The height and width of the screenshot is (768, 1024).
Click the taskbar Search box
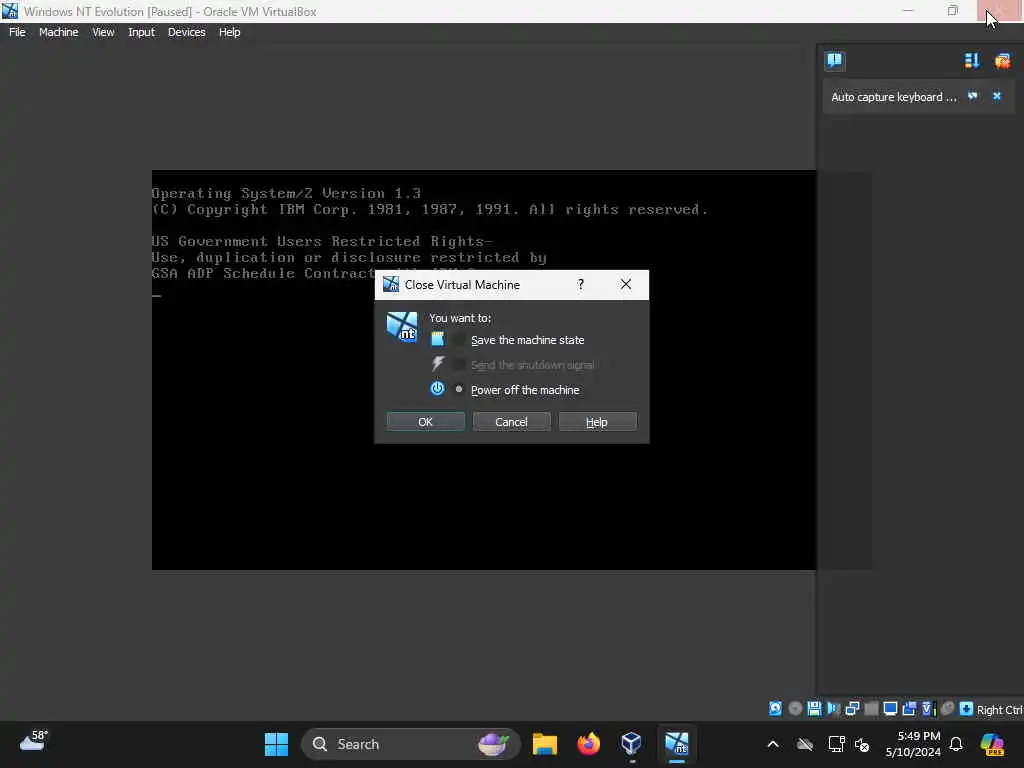point(410,744)
